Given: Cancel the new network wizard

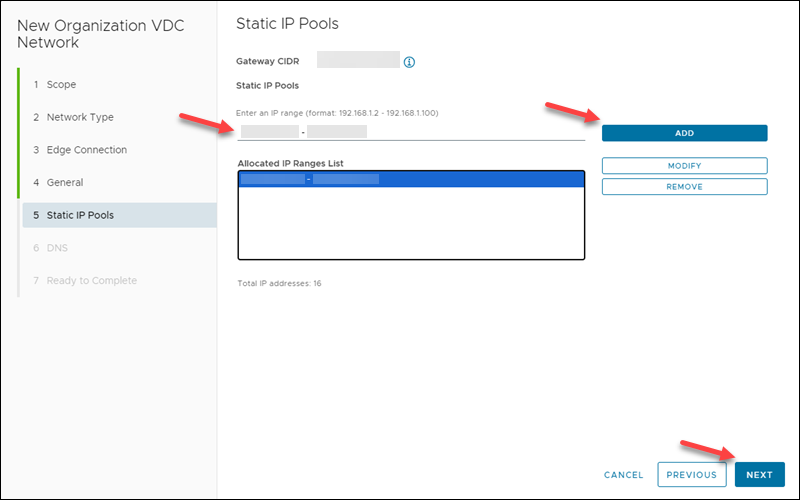Looking at the screenshot, I should 623,475.
